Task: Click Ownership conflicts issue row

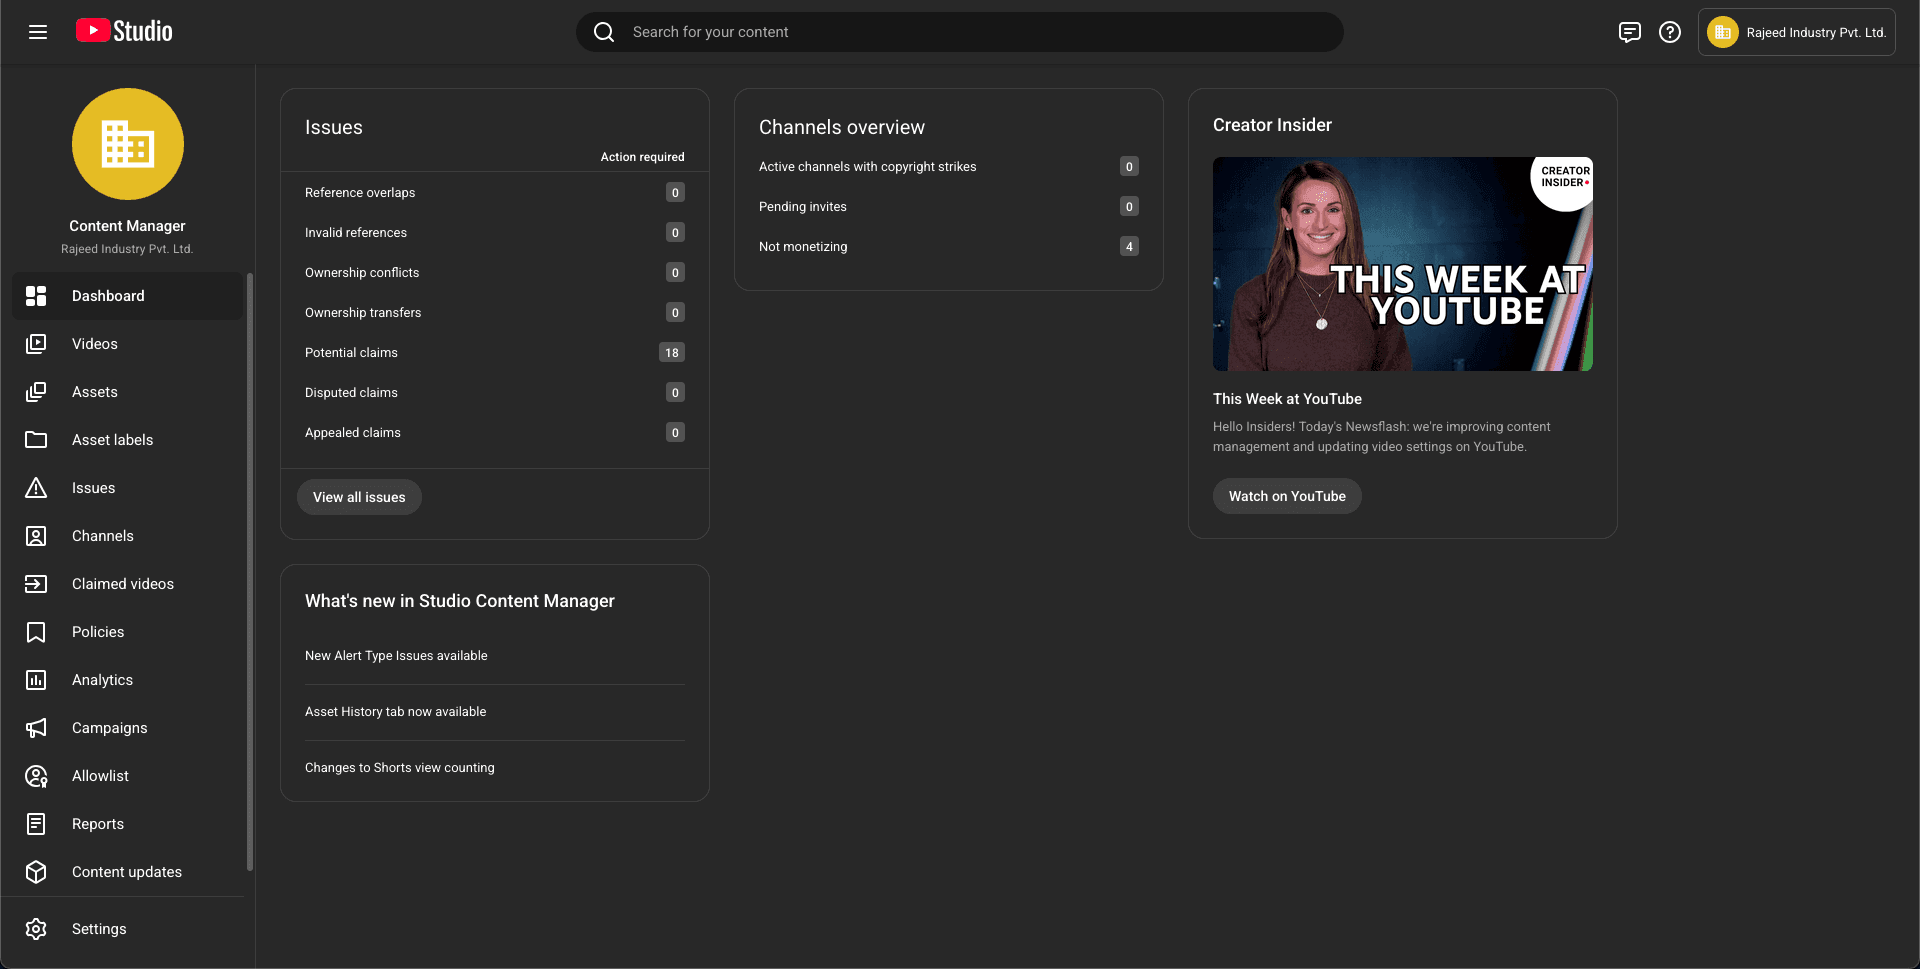Action: [x=495, y=272]
